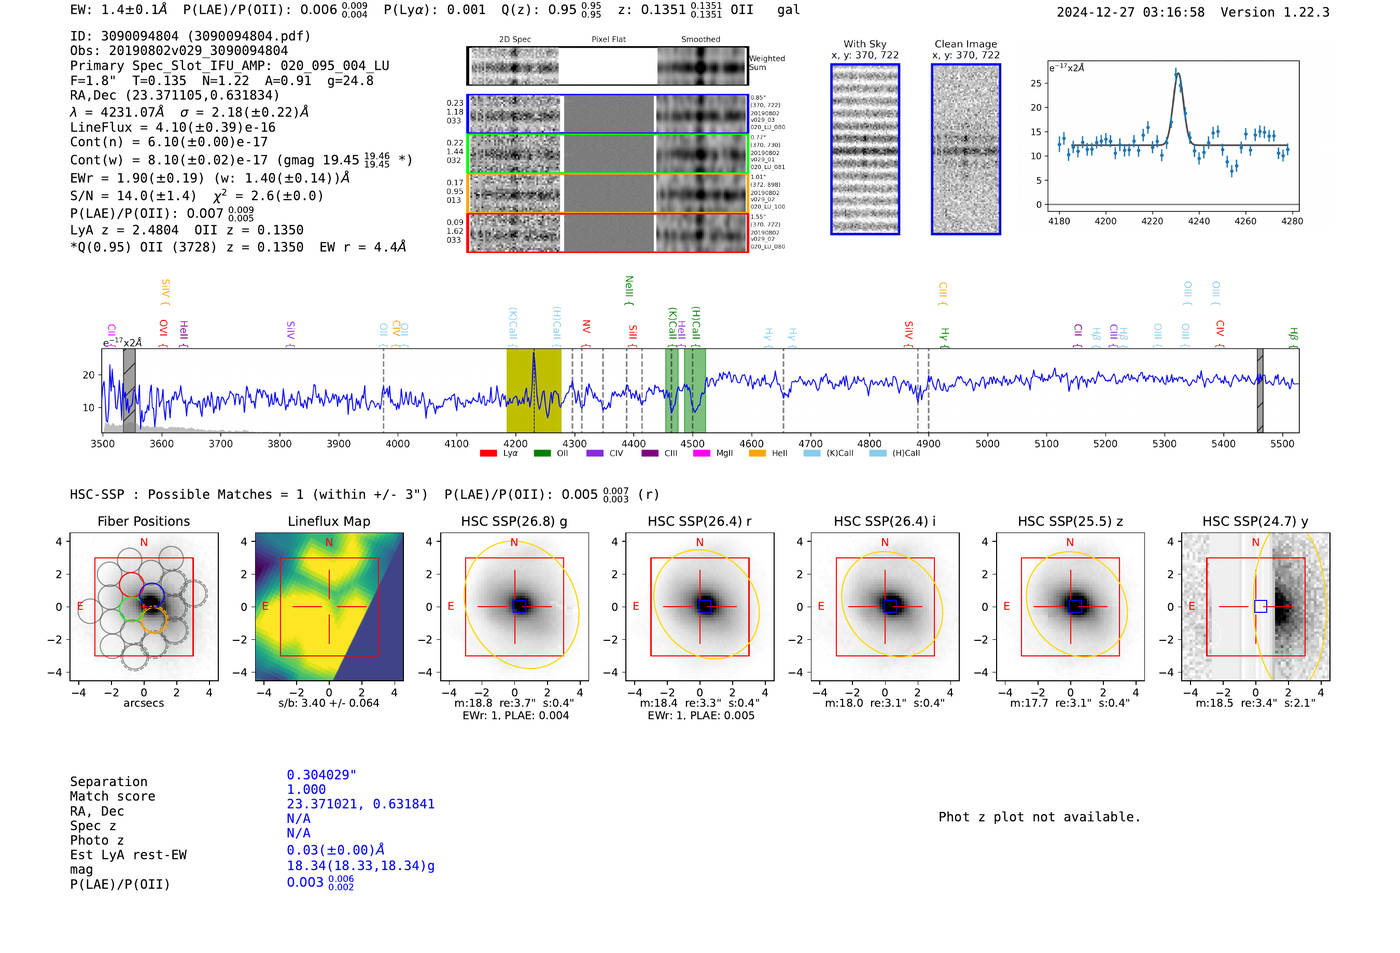
Task: Click the 'EW: 1.4±0.1Å' header value
Action: tap(119, 10)
